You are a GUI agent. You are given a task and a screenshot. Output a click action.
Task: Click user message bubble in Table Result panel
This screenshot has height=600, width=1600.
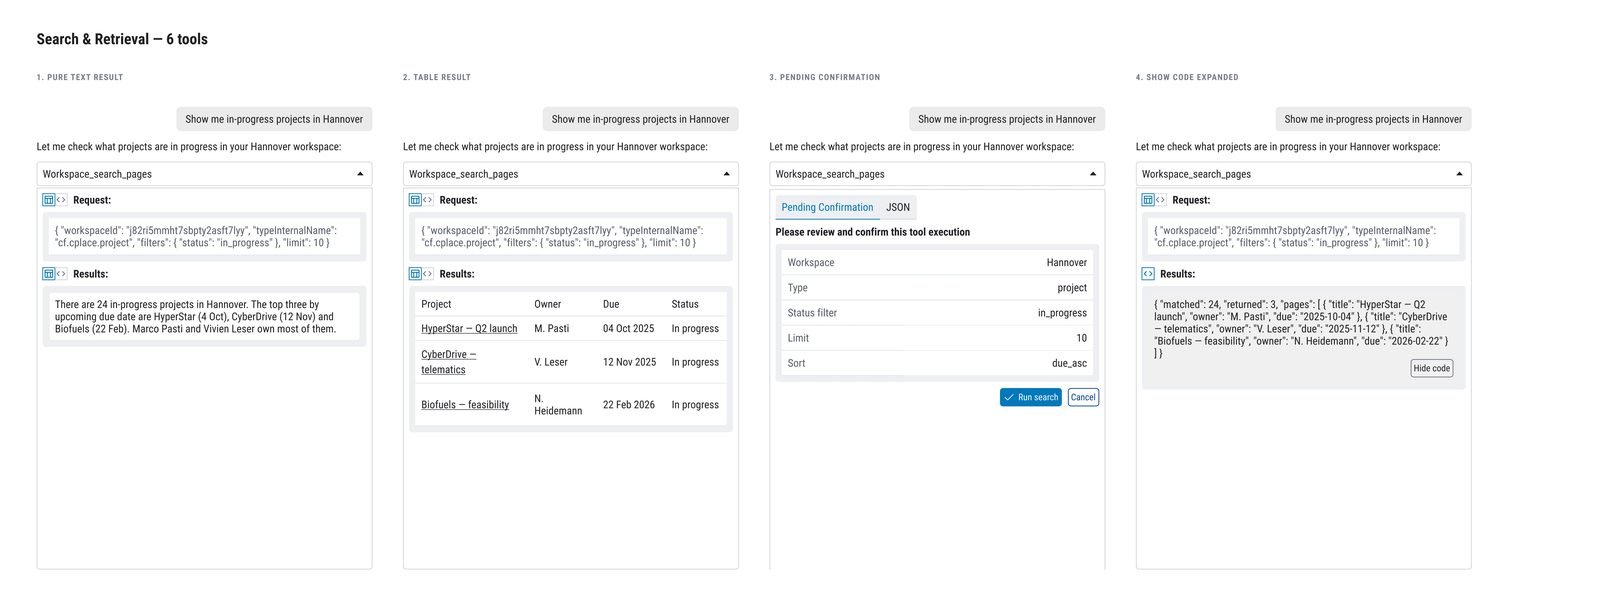(x=641, y=119)
